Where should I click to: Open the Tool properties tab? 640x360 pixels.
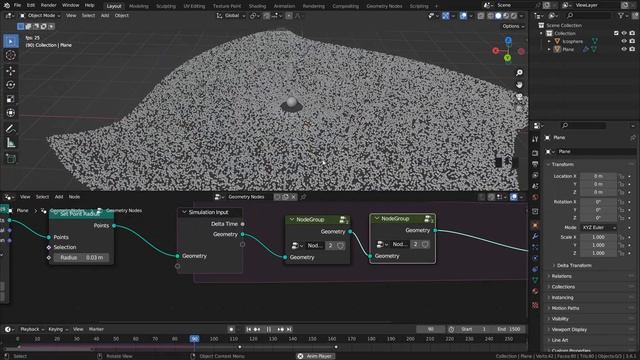pyautogui.click(x=535, y=139)
